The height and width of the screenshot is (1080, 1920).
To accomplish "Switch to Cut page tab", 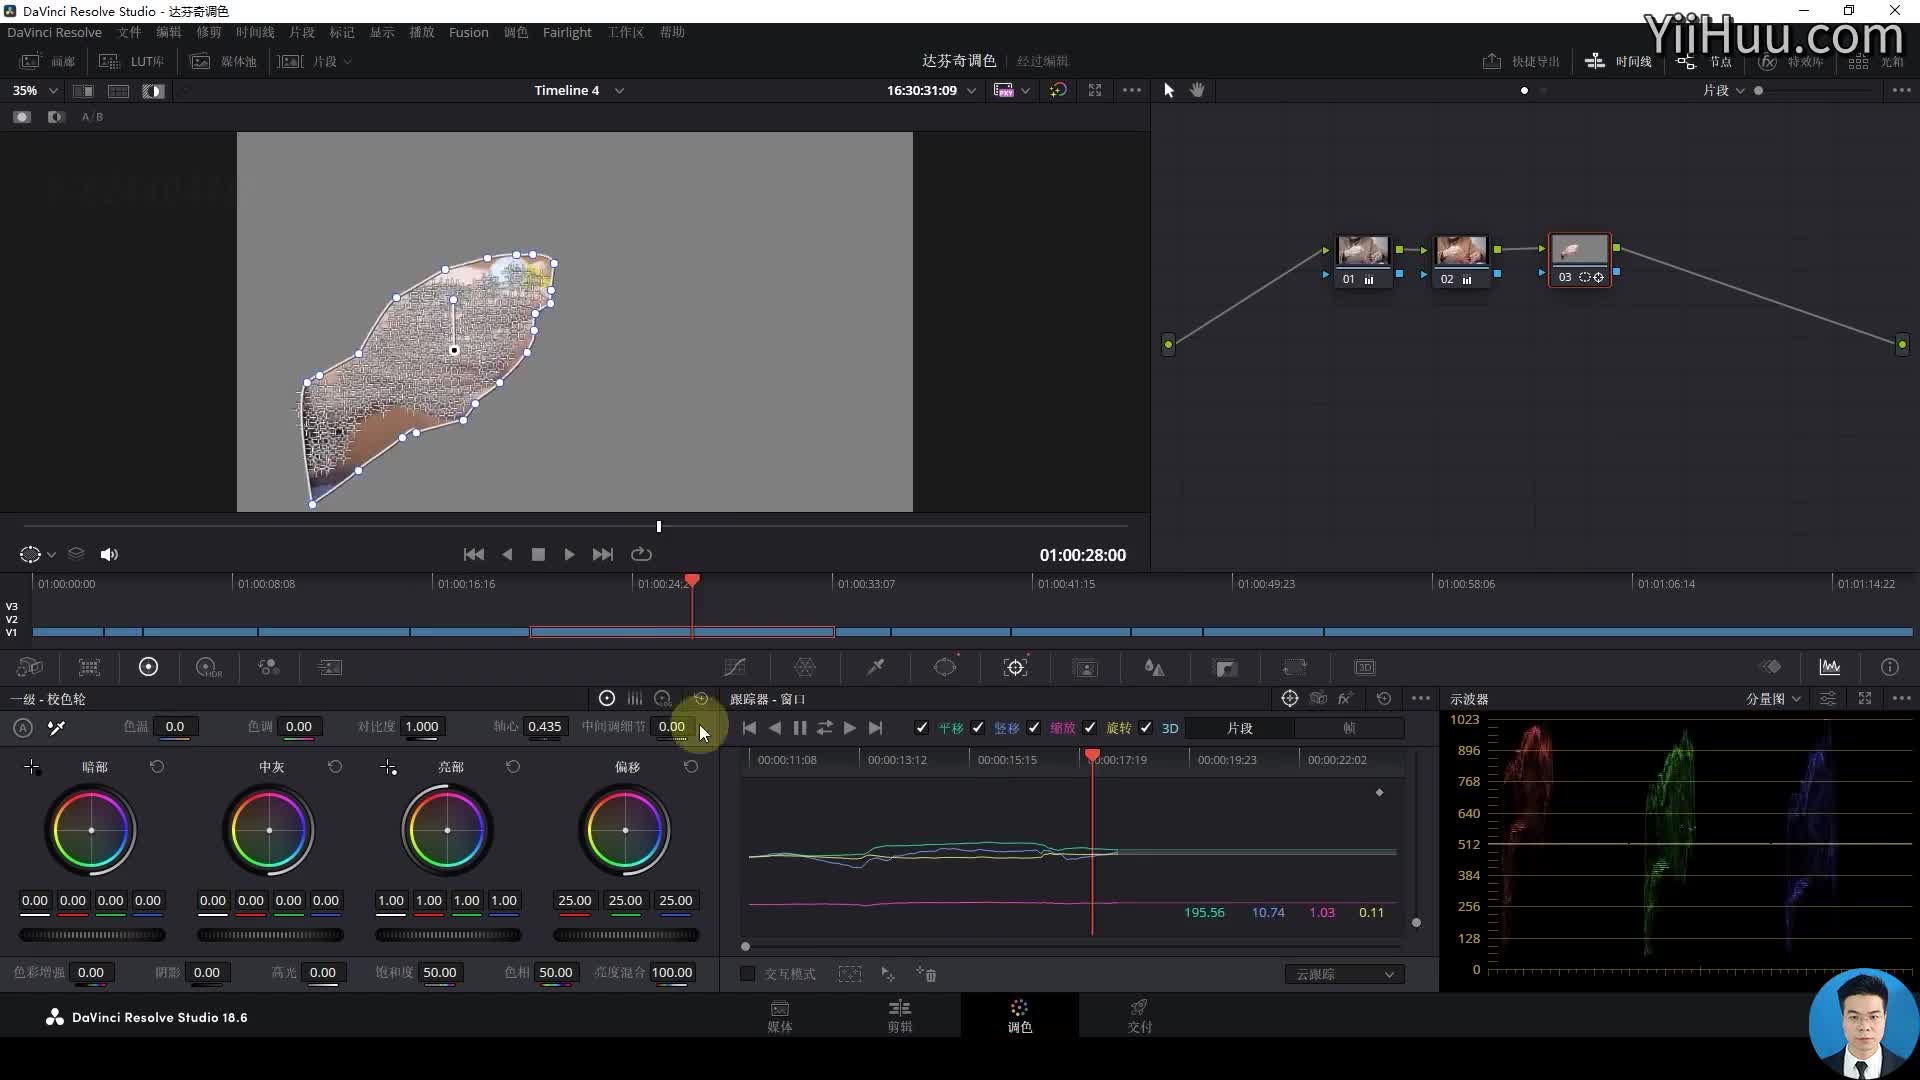I will [x=900, y=1016].
